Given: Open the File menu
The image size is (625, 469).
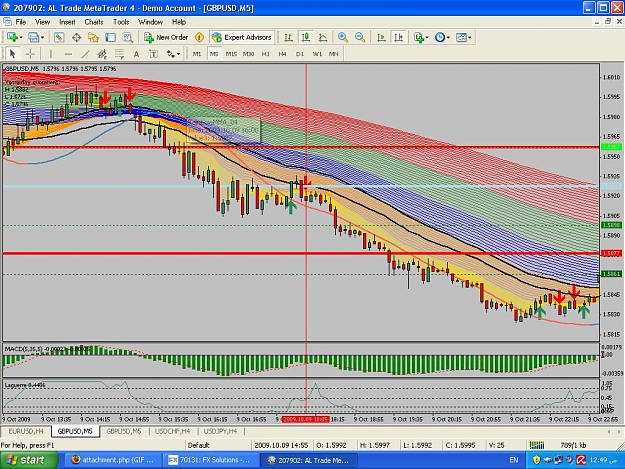Looking at the screenshot, I should [20, 22].
